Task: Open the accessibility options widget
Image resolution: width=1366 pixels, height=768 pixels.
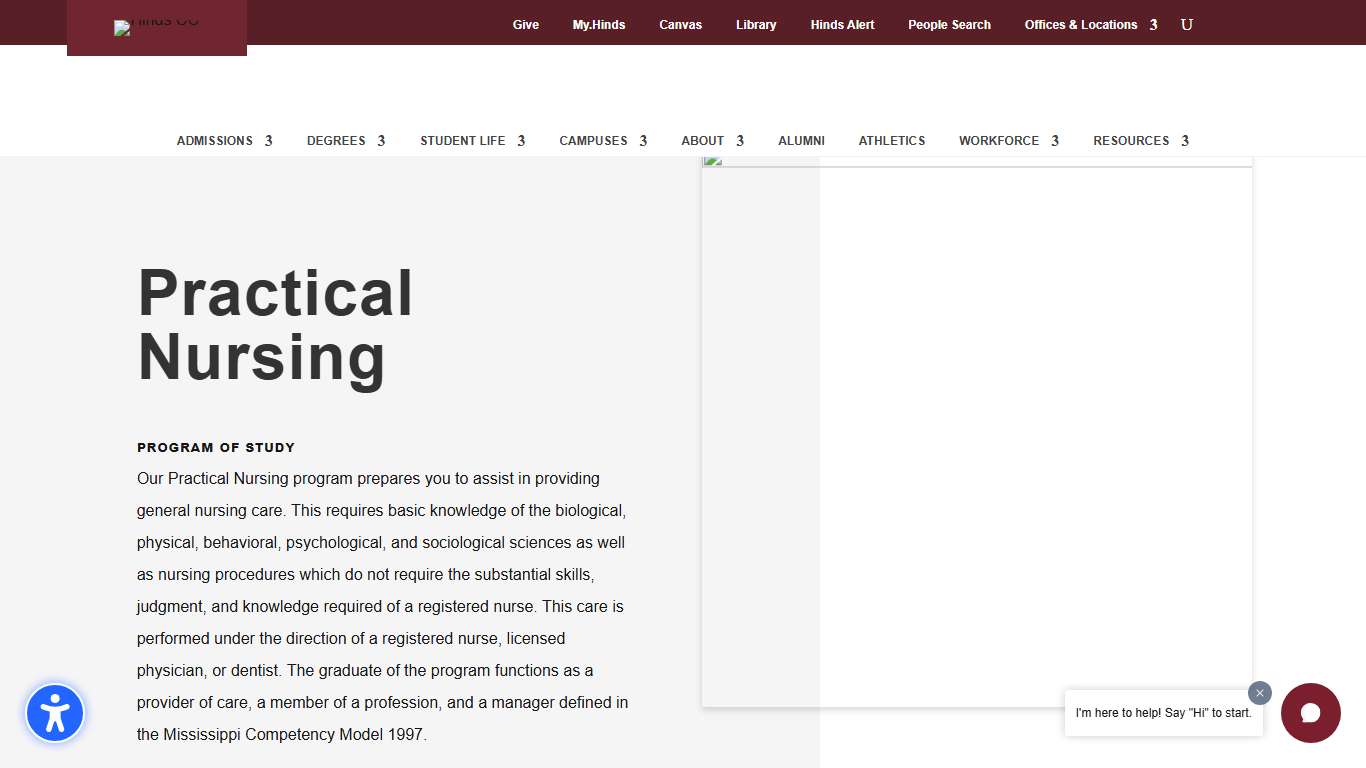Action: click(55, 713)
